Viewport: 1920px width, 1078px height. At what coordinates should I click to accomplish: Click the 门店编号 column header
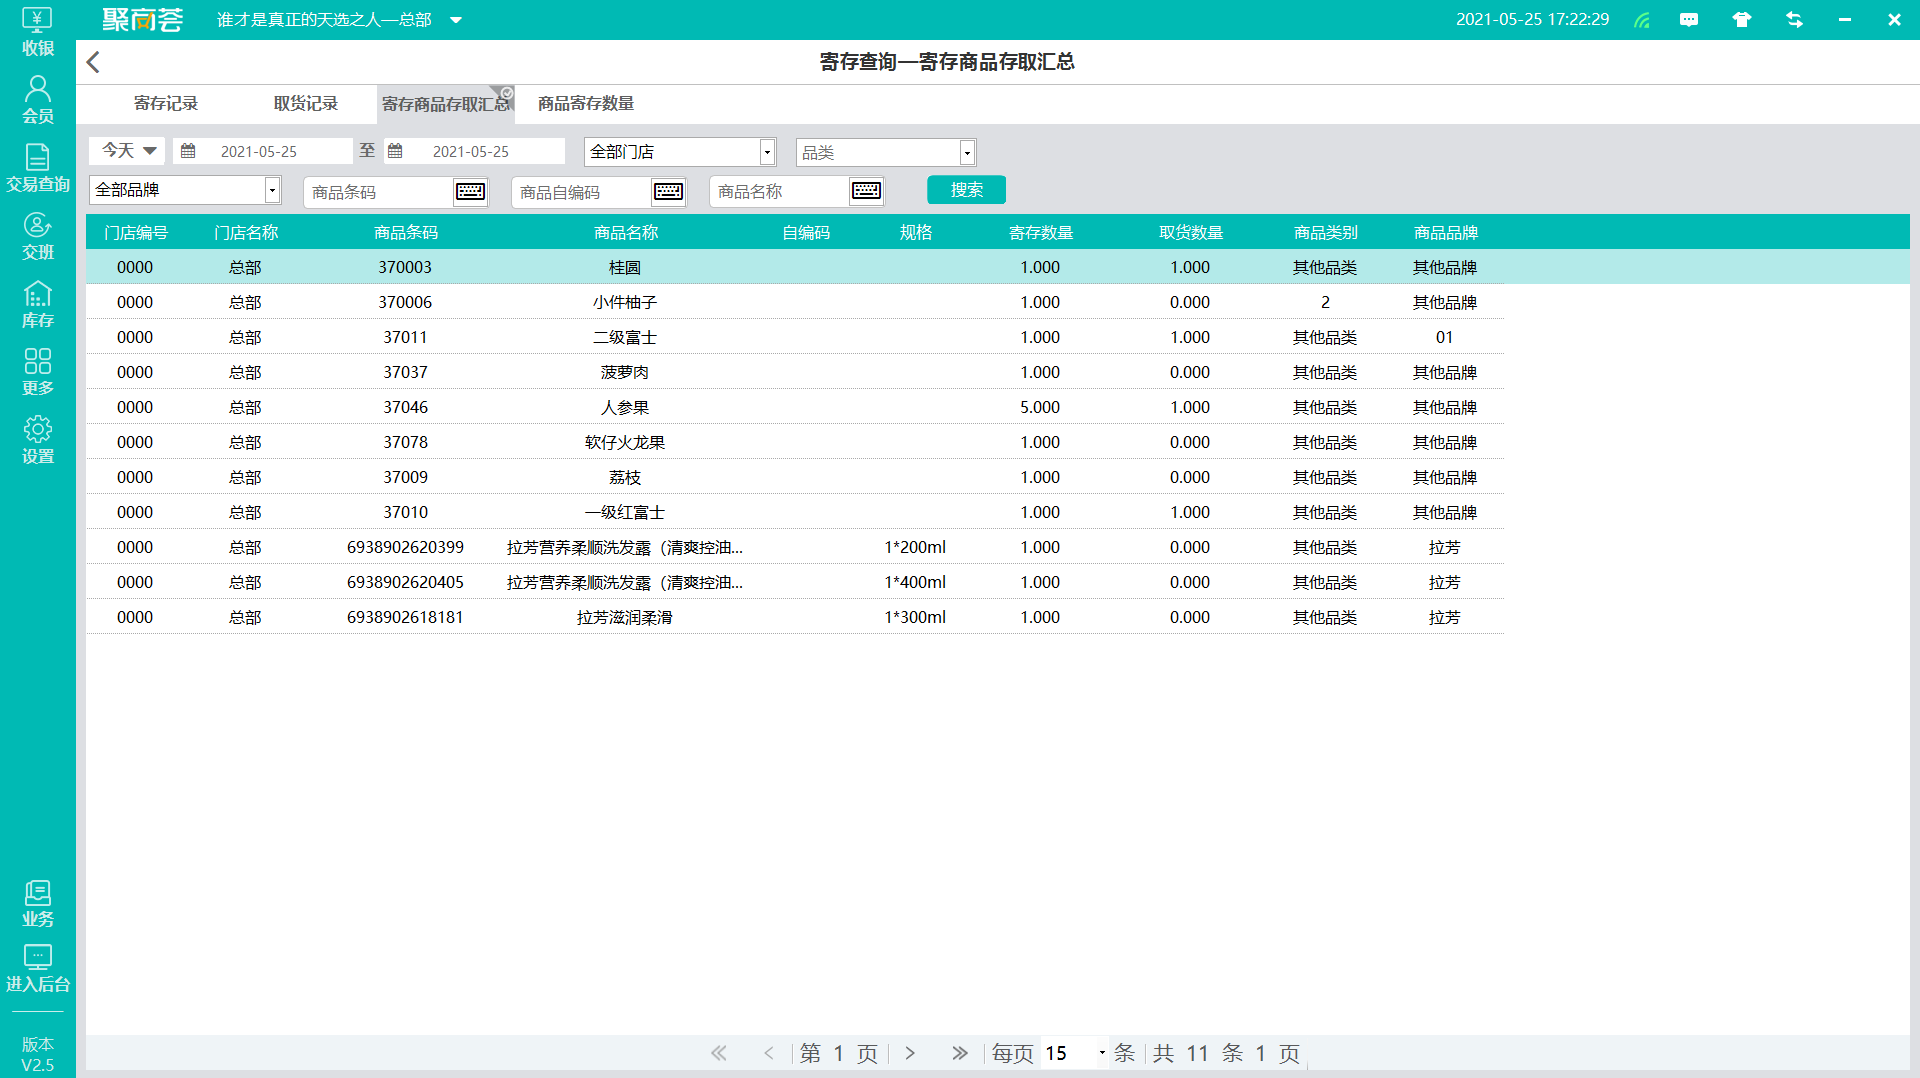pyautogui.click(x=136, y=232)
